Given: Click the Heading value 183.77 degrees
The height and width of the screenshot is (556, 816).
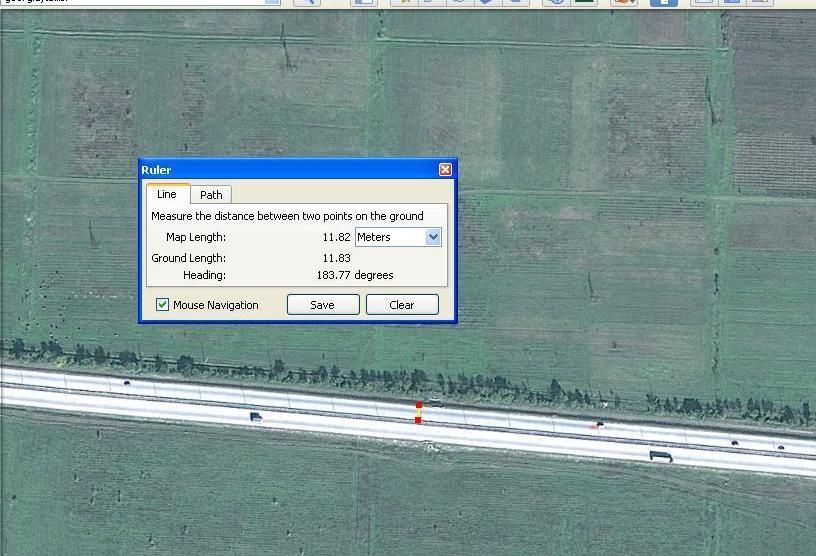Looking at the screenshot, I should (x=355, y=275).
